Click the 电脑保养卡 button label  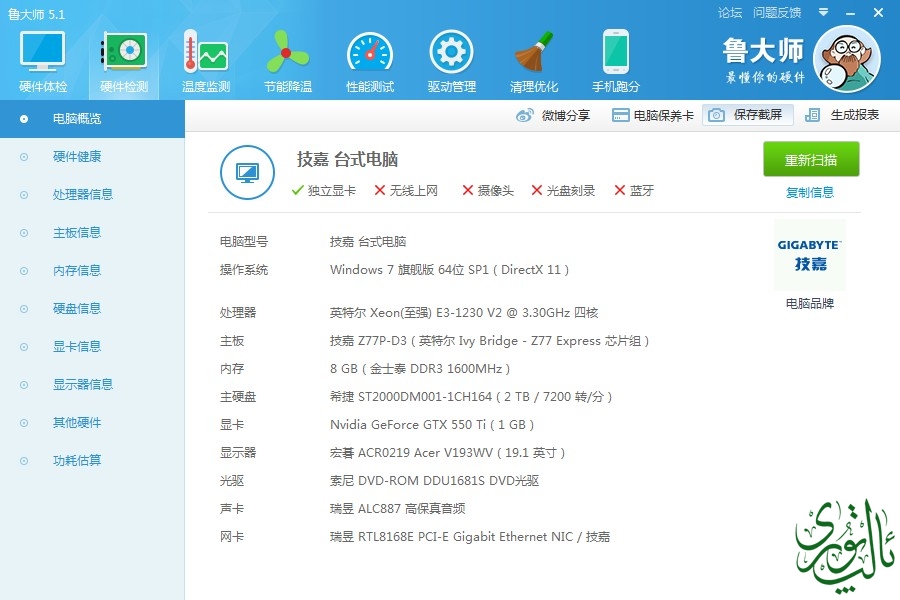(x=664, y=115)
